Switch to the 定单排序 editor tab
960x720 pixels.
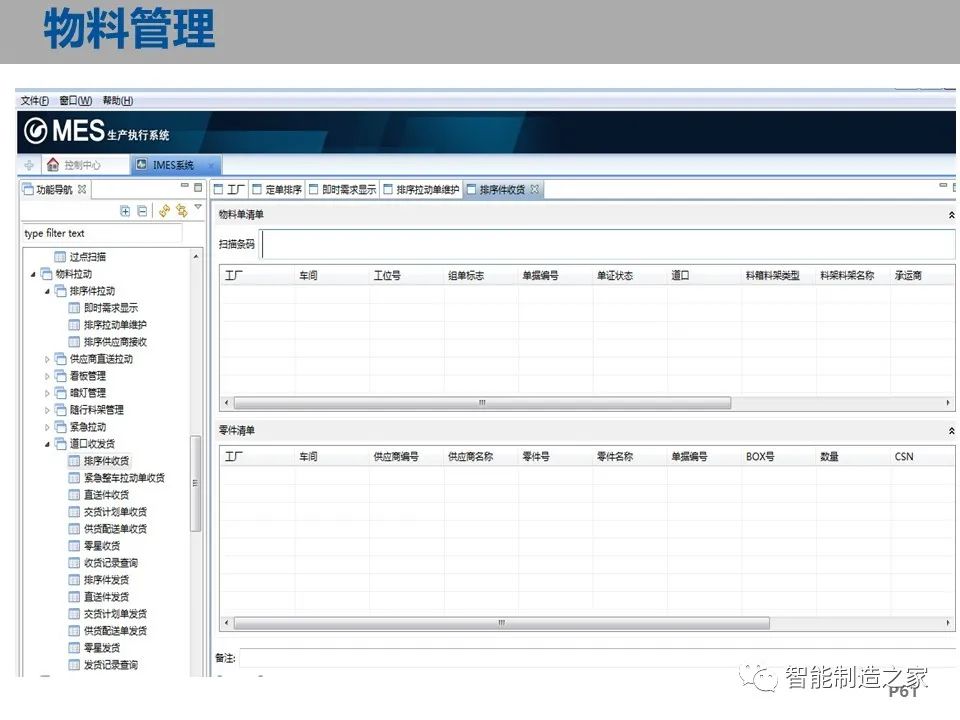pos(277,190)
